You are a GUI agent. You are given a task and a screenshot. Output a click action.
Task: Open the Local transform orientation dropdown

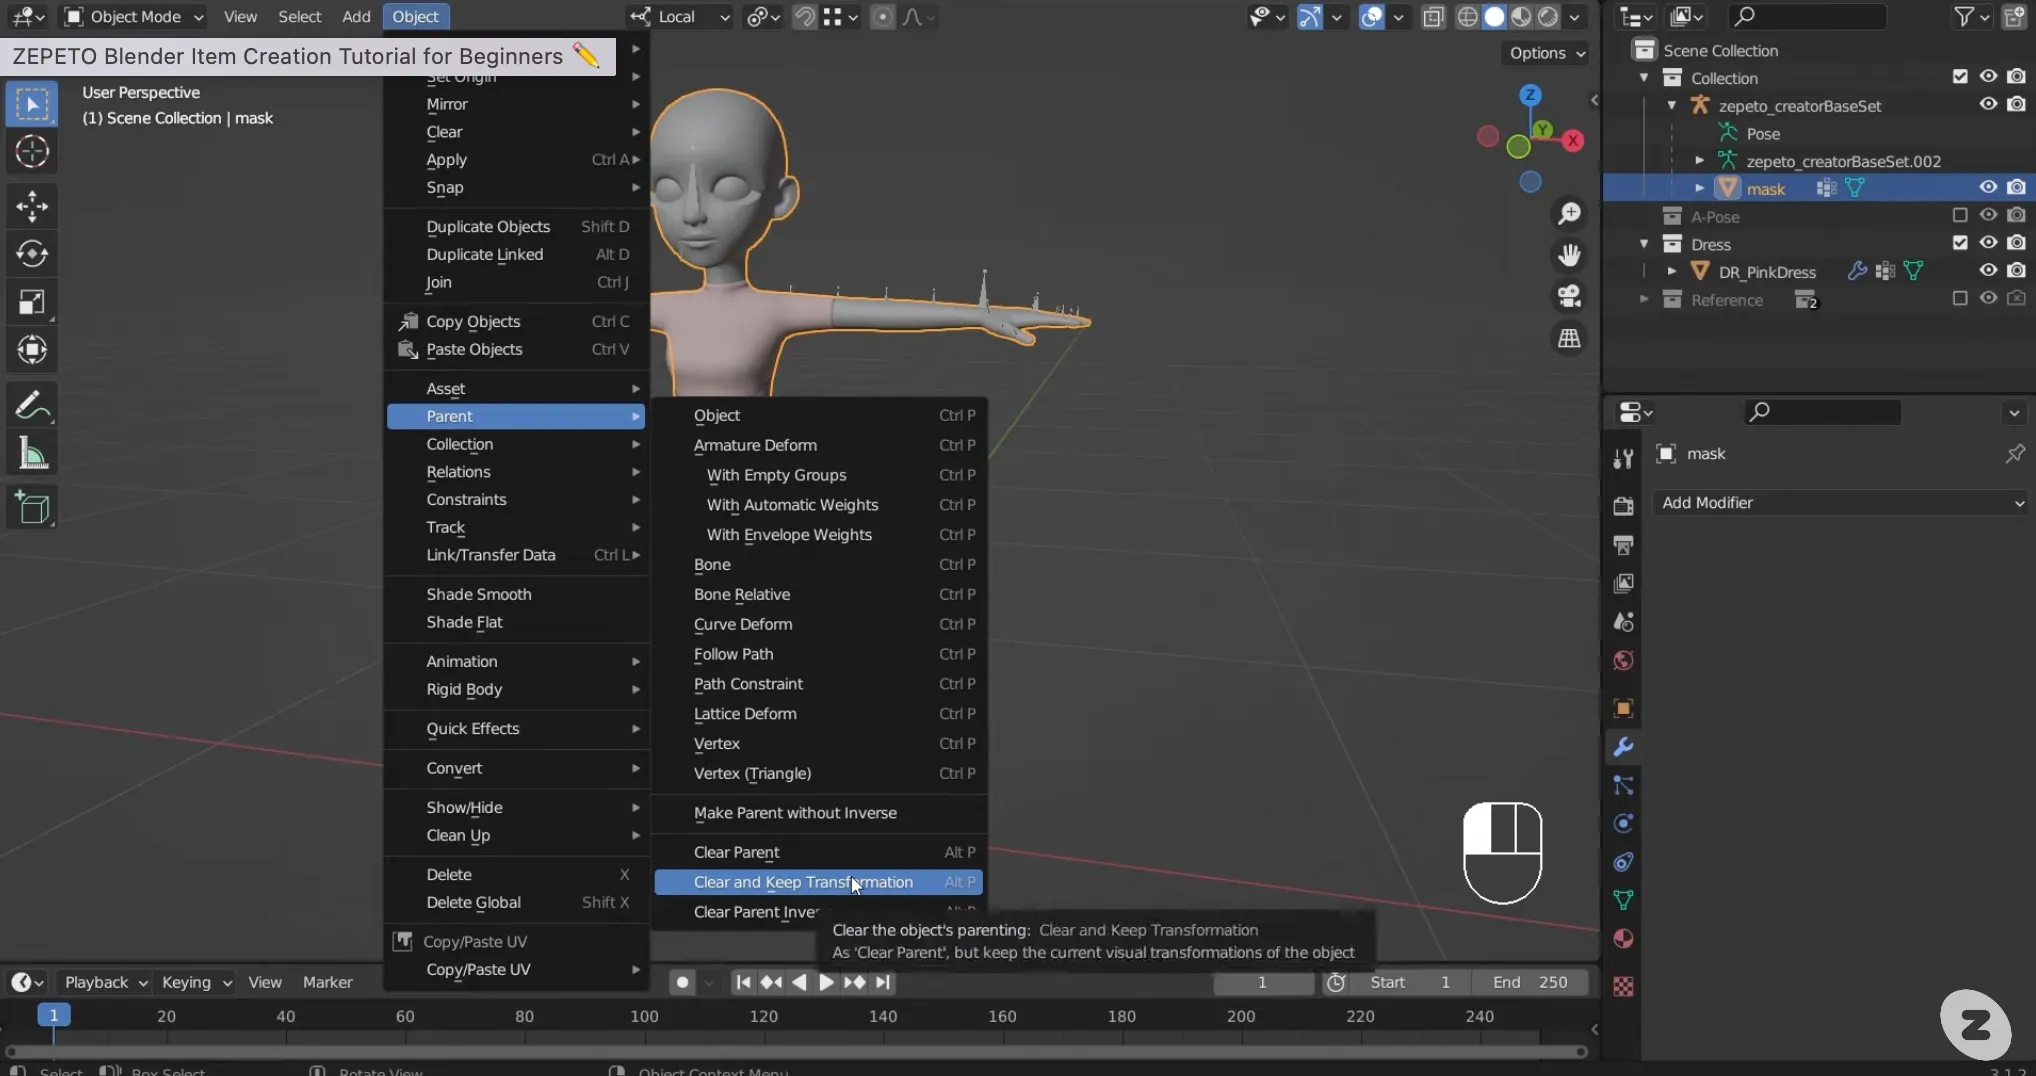(680, 16)
